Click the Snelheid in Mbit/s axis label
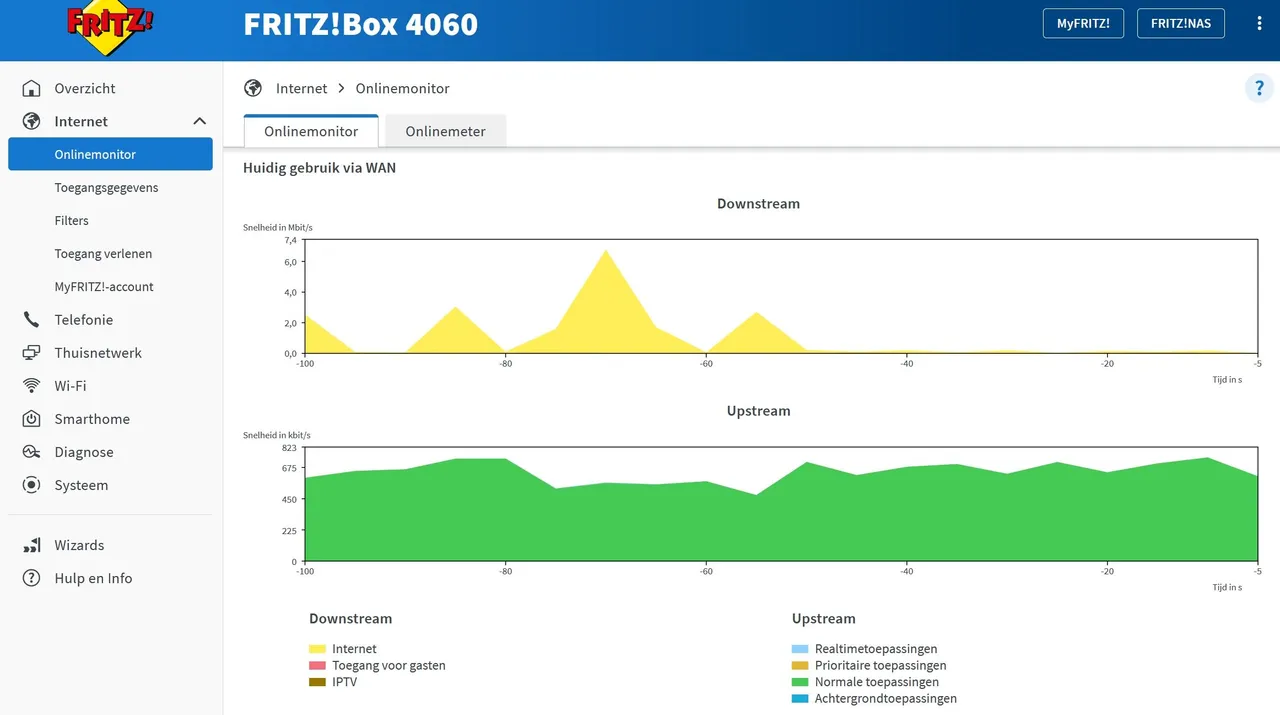Image resolution: width=1280 pixels, height=715 pixels. [278, 228]
